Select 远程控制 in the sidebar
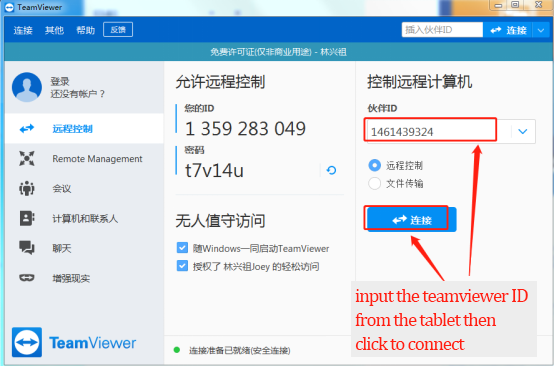 84,129
